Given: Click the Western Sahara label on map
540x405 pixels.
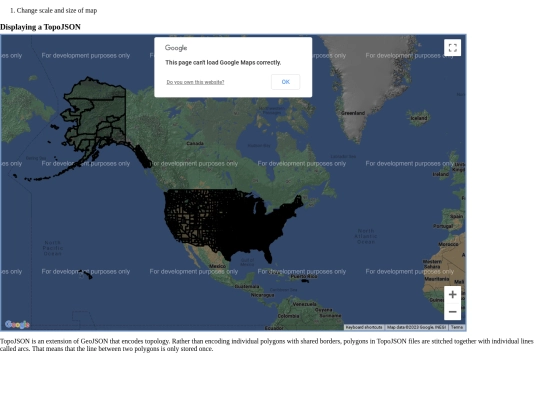Looking at the screenshot, I should click(432, 264).
